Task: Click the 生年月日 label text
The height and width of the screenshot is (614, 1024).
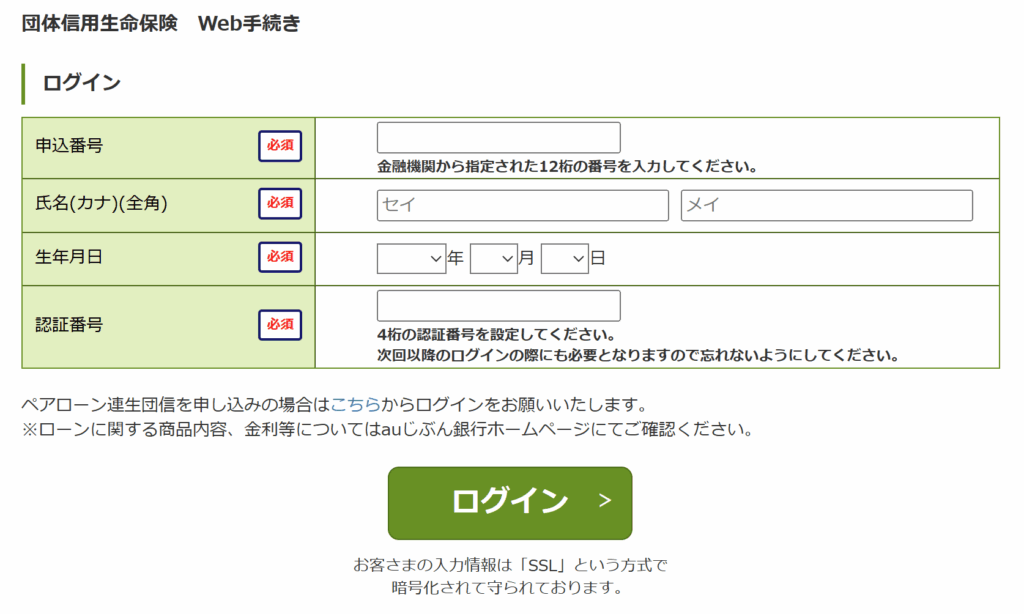Action: tap(69, 257)
